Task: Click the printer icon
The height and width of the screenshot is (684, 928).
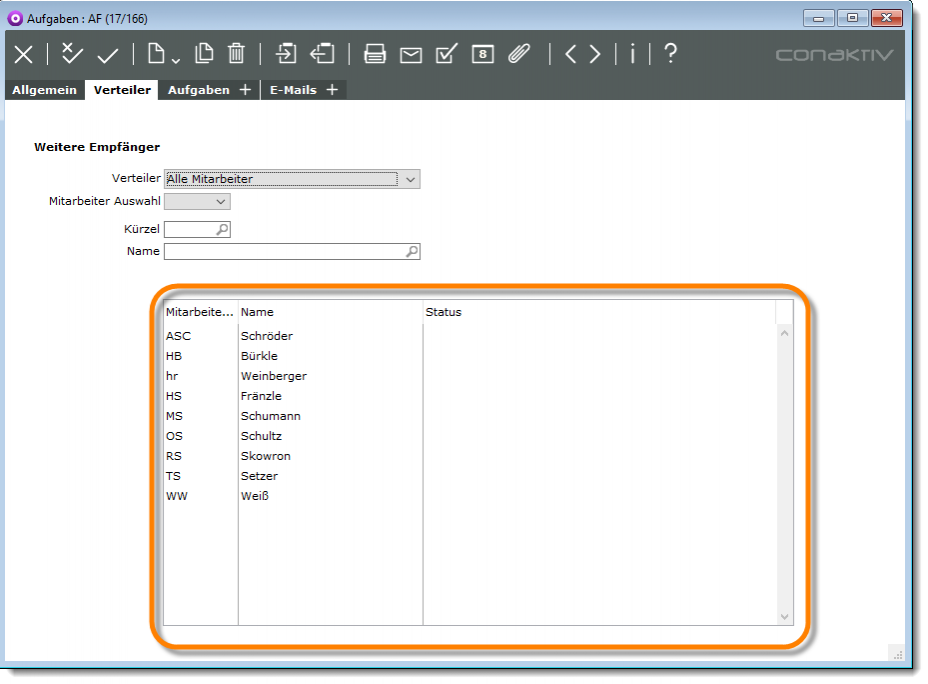Action: pyautogui.click(x=375, y=54)
